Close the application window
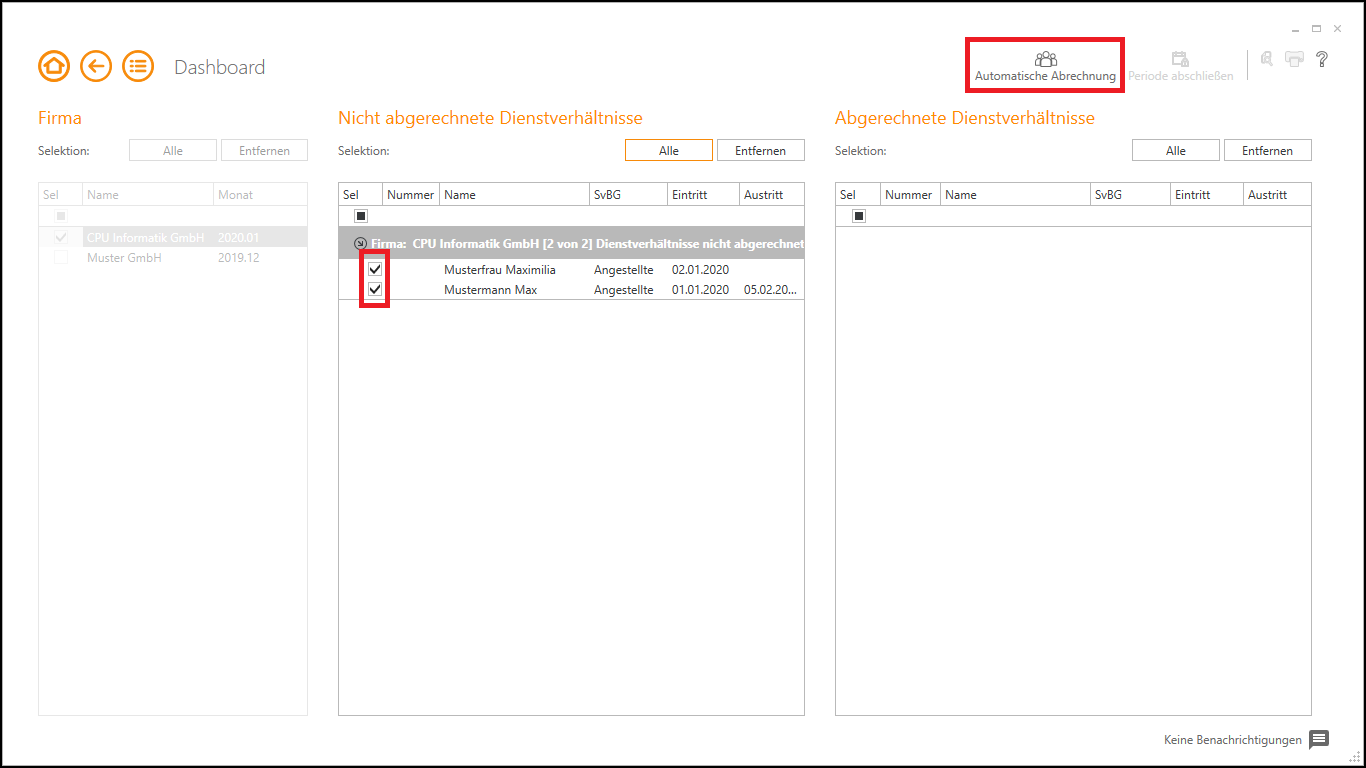Image resolution: width=1366 pixels, height=768 pixels. tap(1337, 29)
